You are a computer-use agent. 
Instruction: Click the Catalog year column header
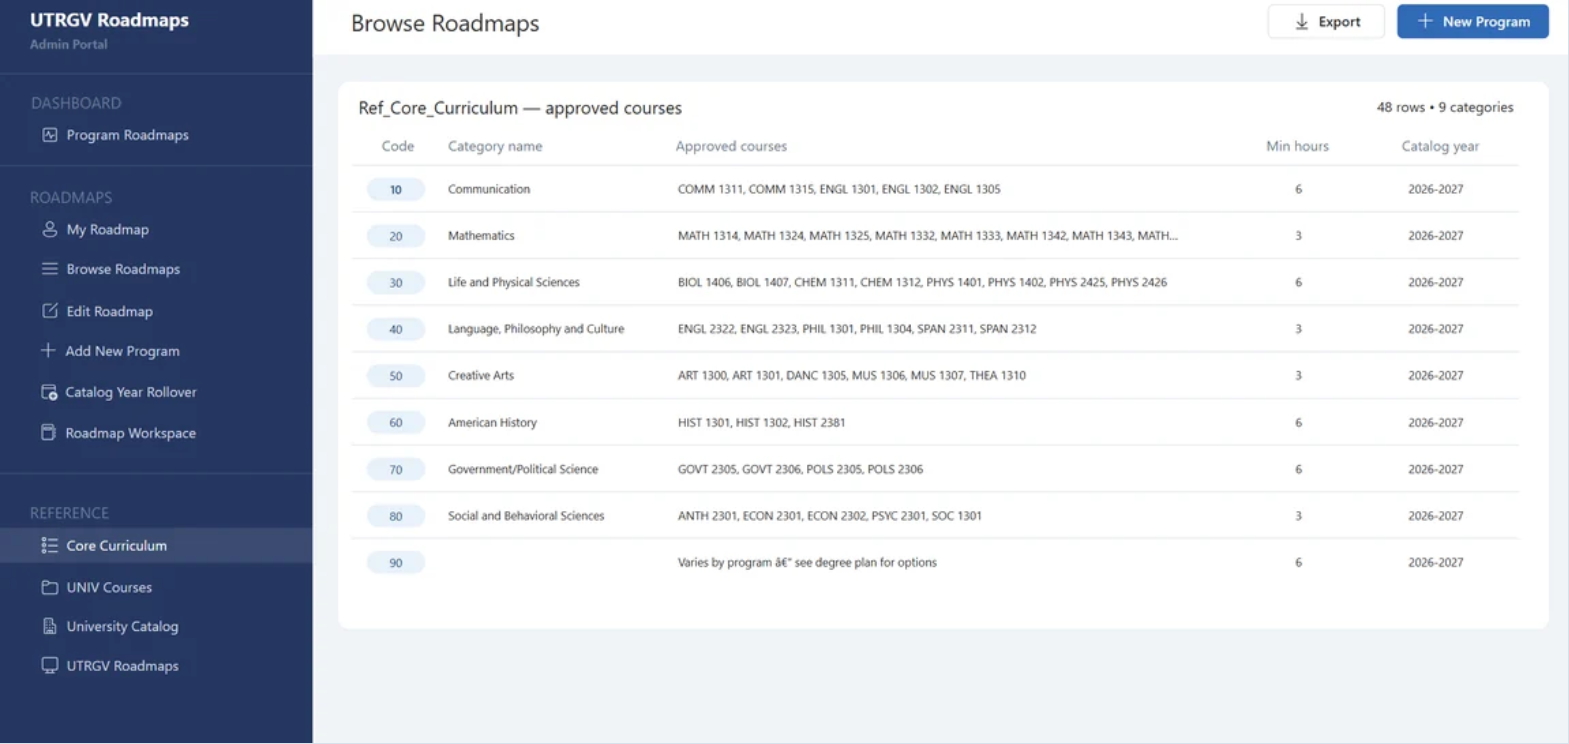(x=1440, y=146)
